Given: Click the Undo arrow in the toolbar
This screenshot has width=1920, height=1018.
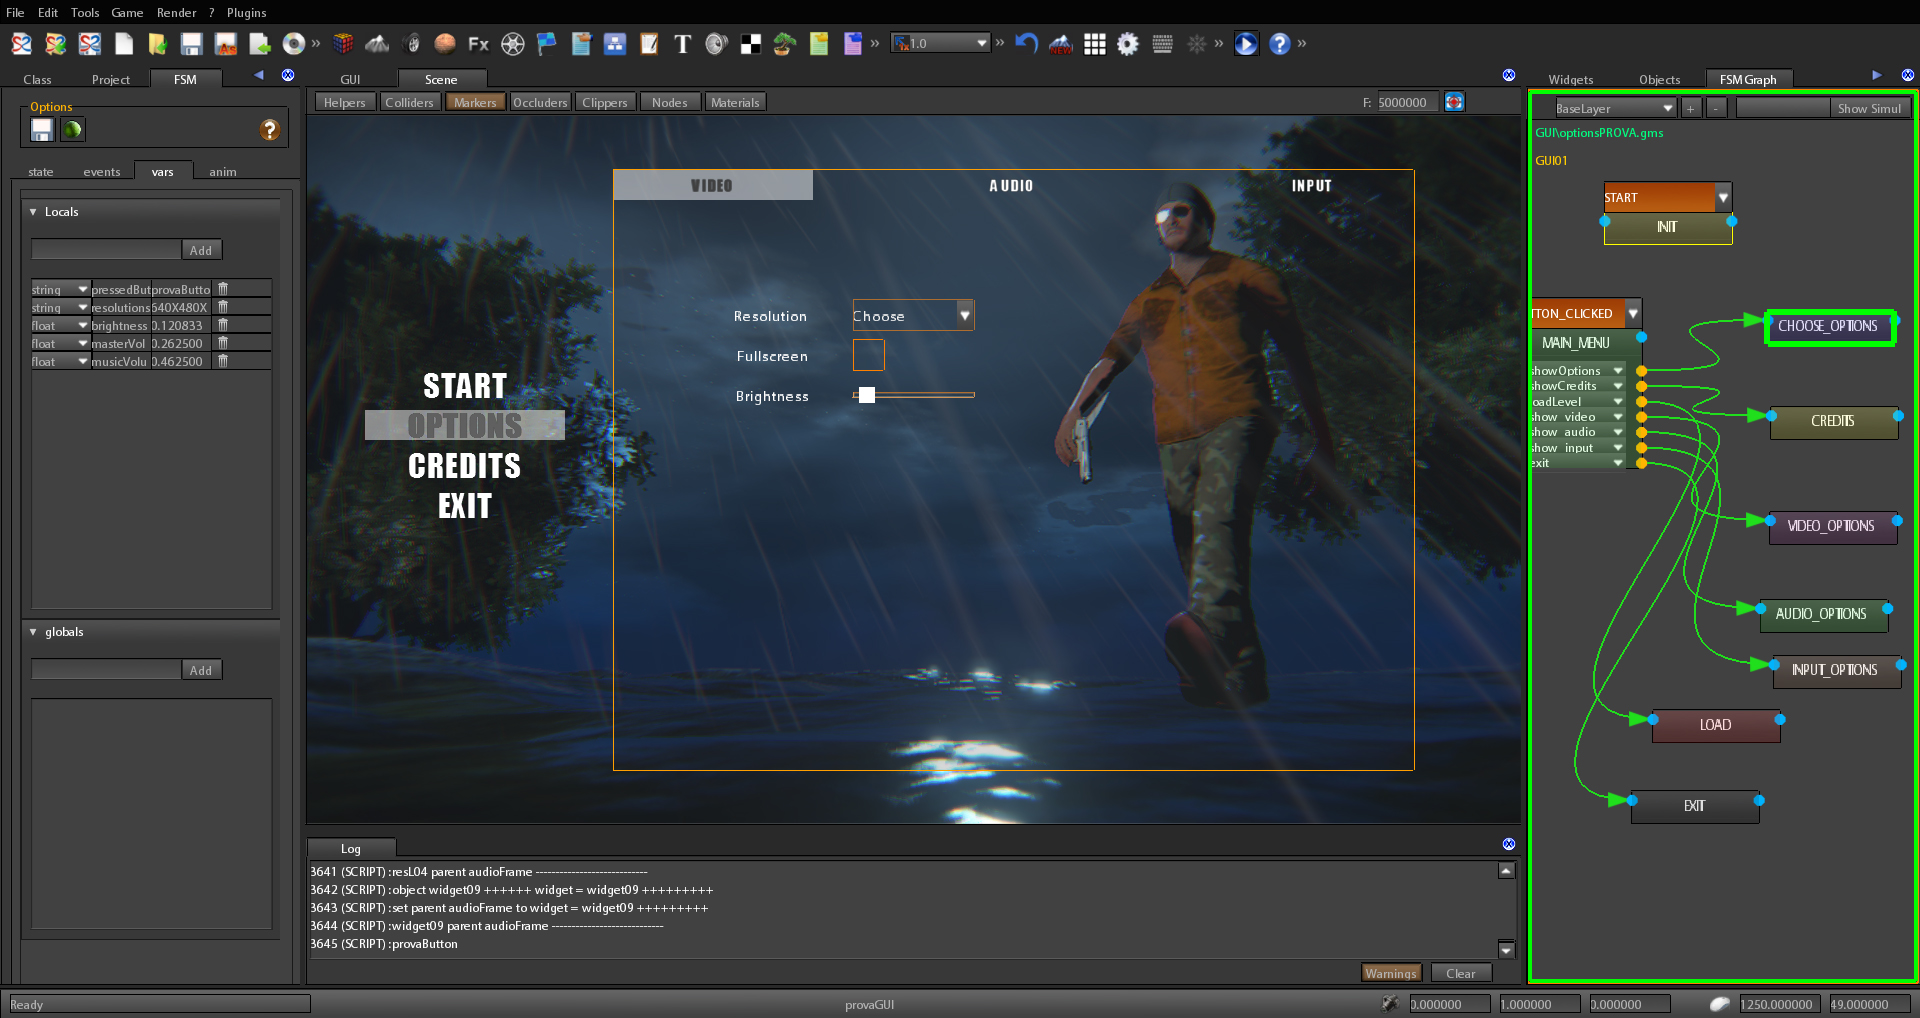Looking at the screenshot, I should pyautogui.click(x=1026, y=43).
